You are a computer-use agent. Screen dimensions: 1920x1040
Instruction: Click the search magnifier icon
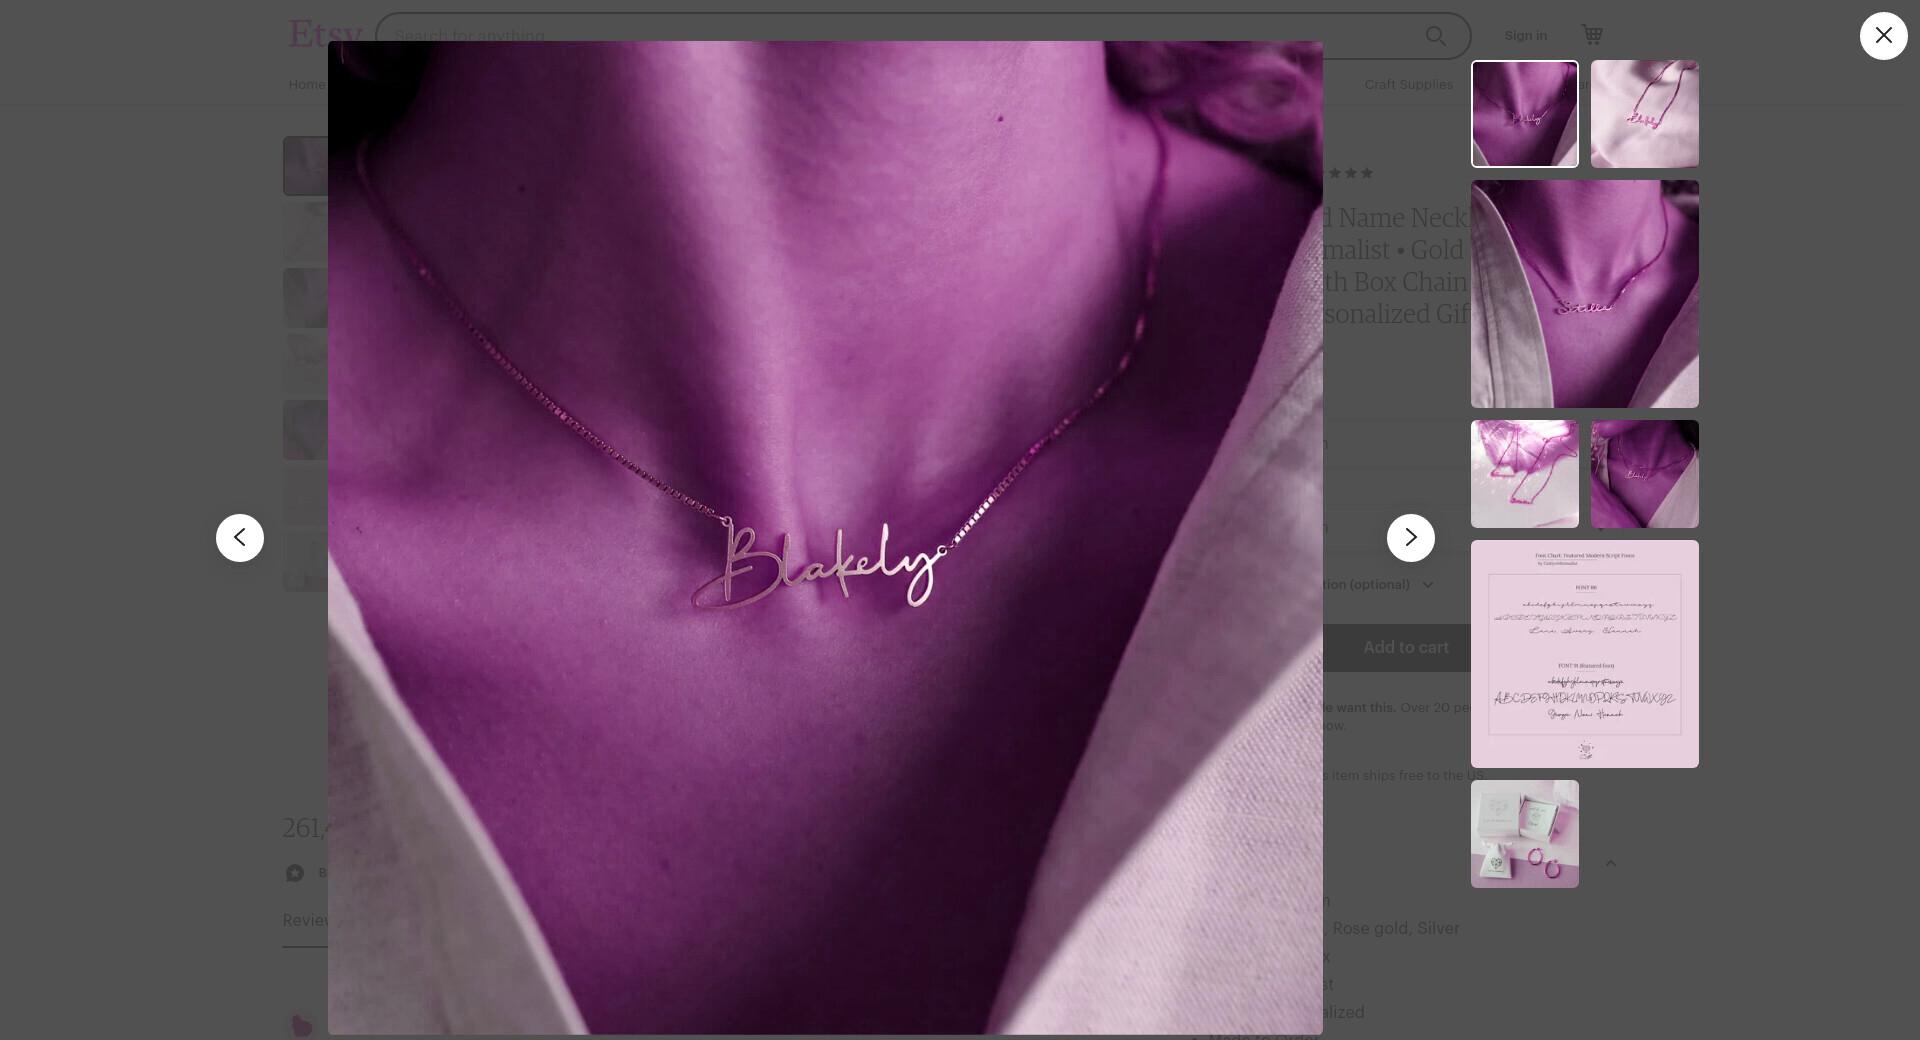coord(1436,36)
